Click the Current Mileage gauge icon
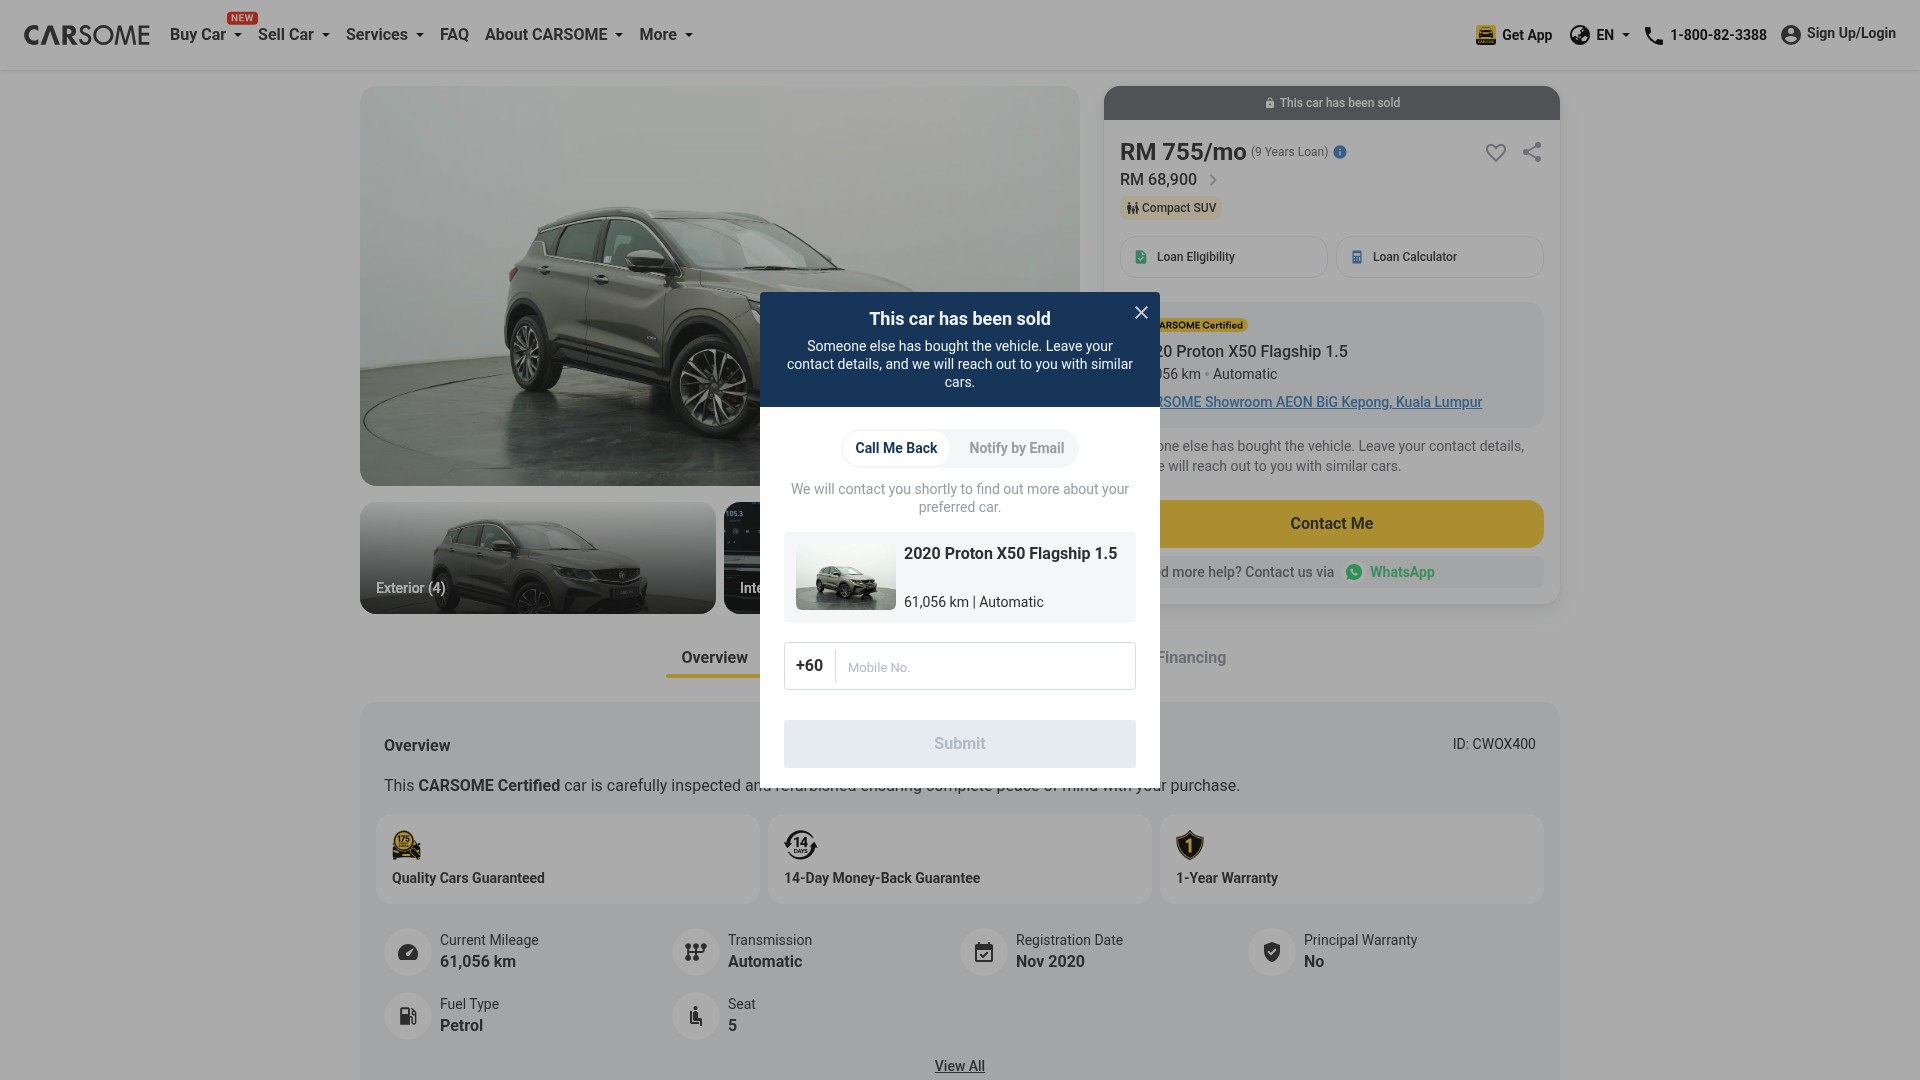 (x=408, y=952)
